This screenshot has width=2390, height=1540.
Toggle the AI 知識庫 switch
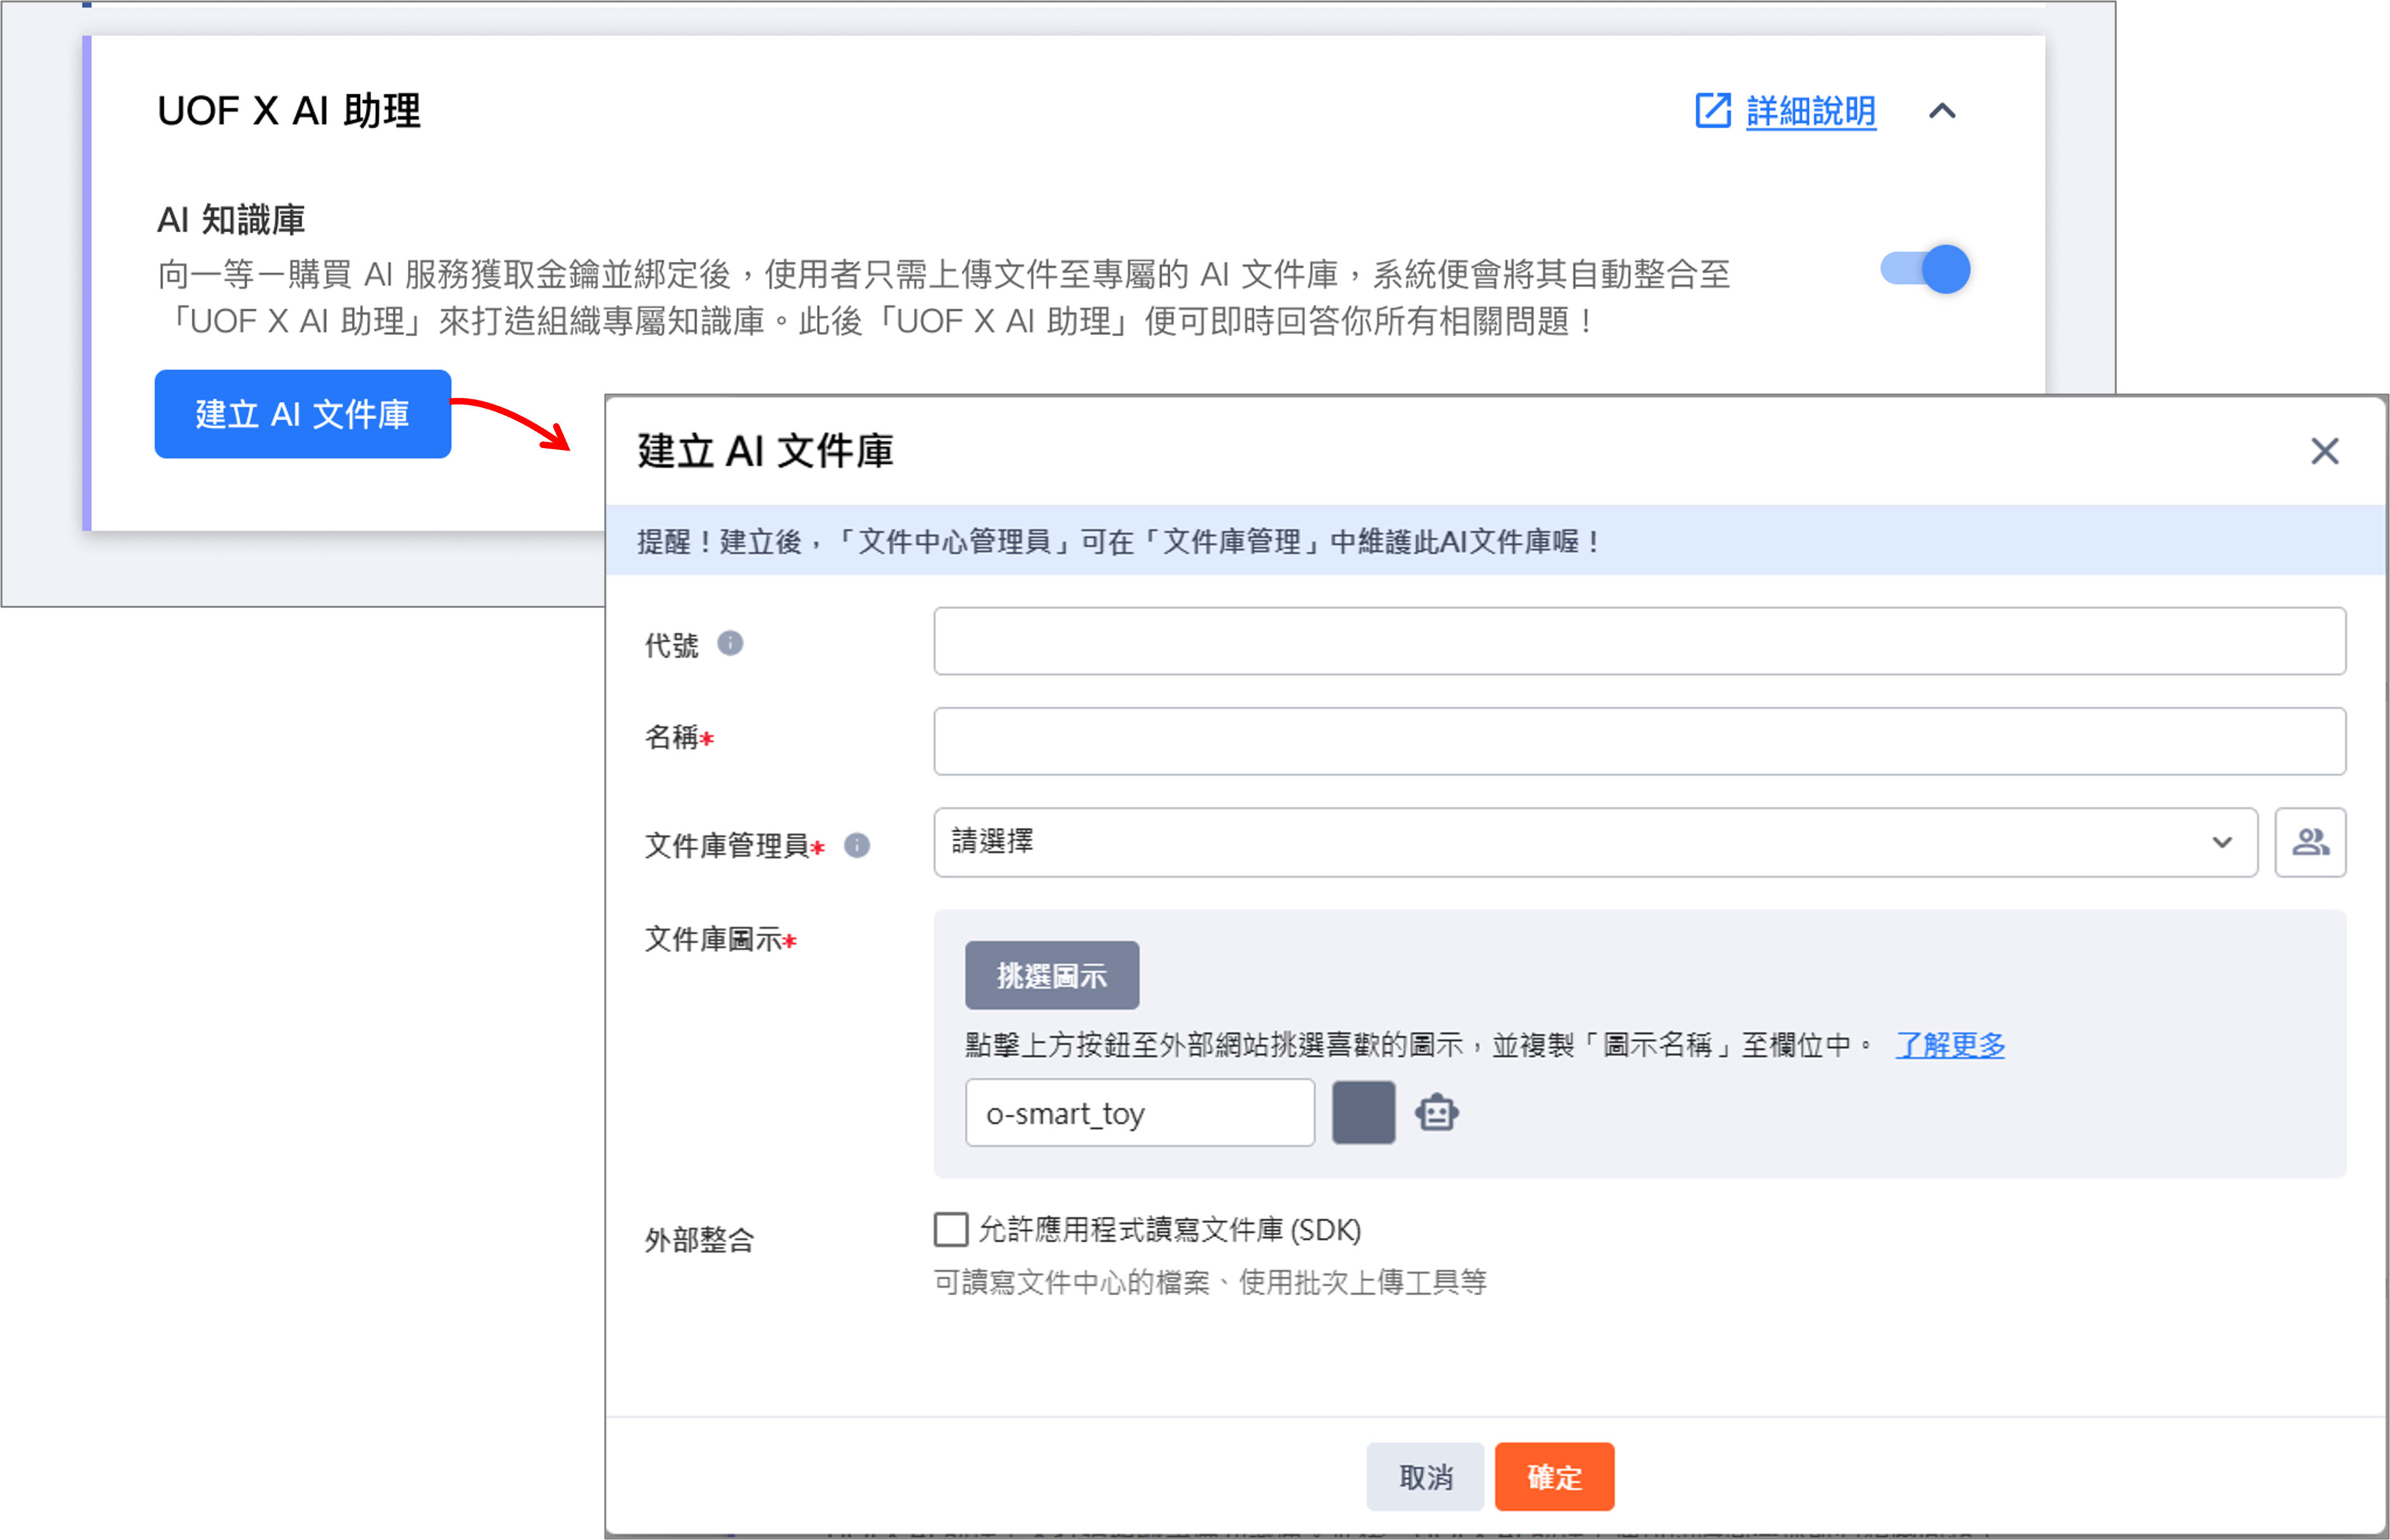tap(1925, 269)
